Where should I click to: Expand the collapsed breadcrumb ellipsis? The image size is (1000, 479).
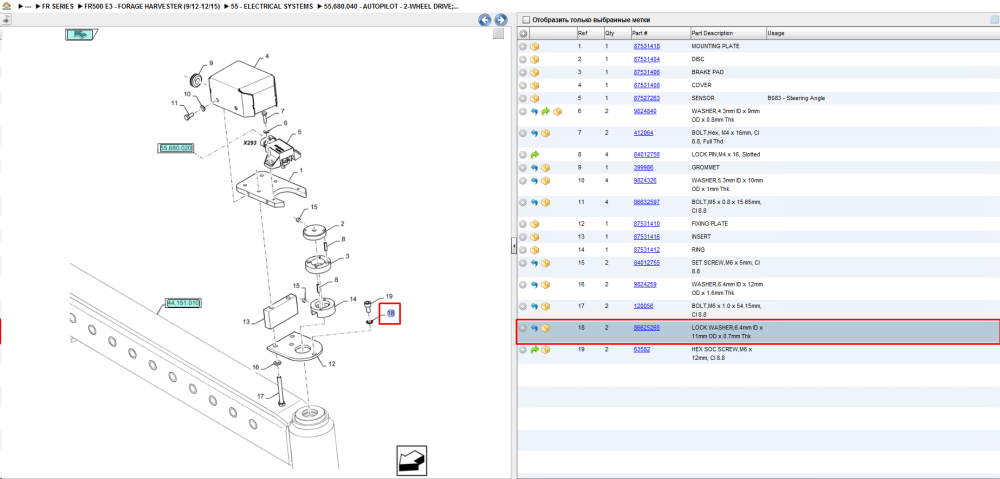pos(27,6)
